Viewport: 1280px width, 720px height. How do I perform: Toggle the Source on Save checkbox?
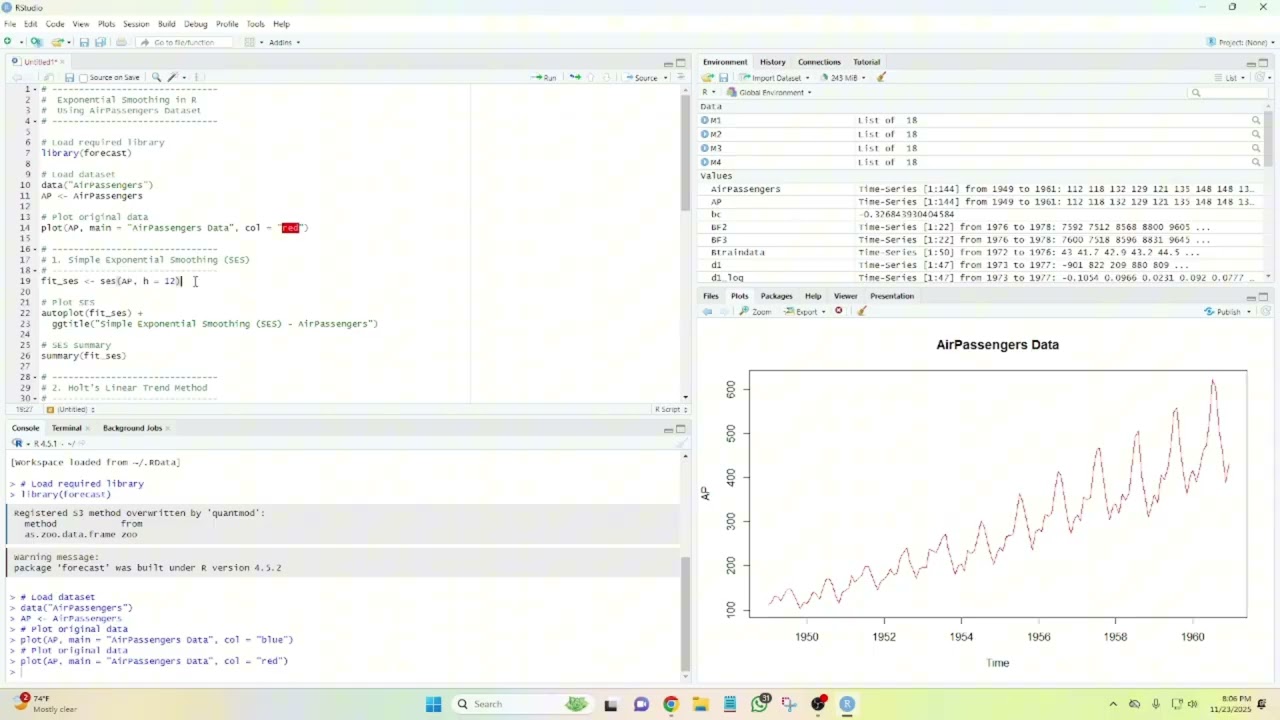(84, 77)
